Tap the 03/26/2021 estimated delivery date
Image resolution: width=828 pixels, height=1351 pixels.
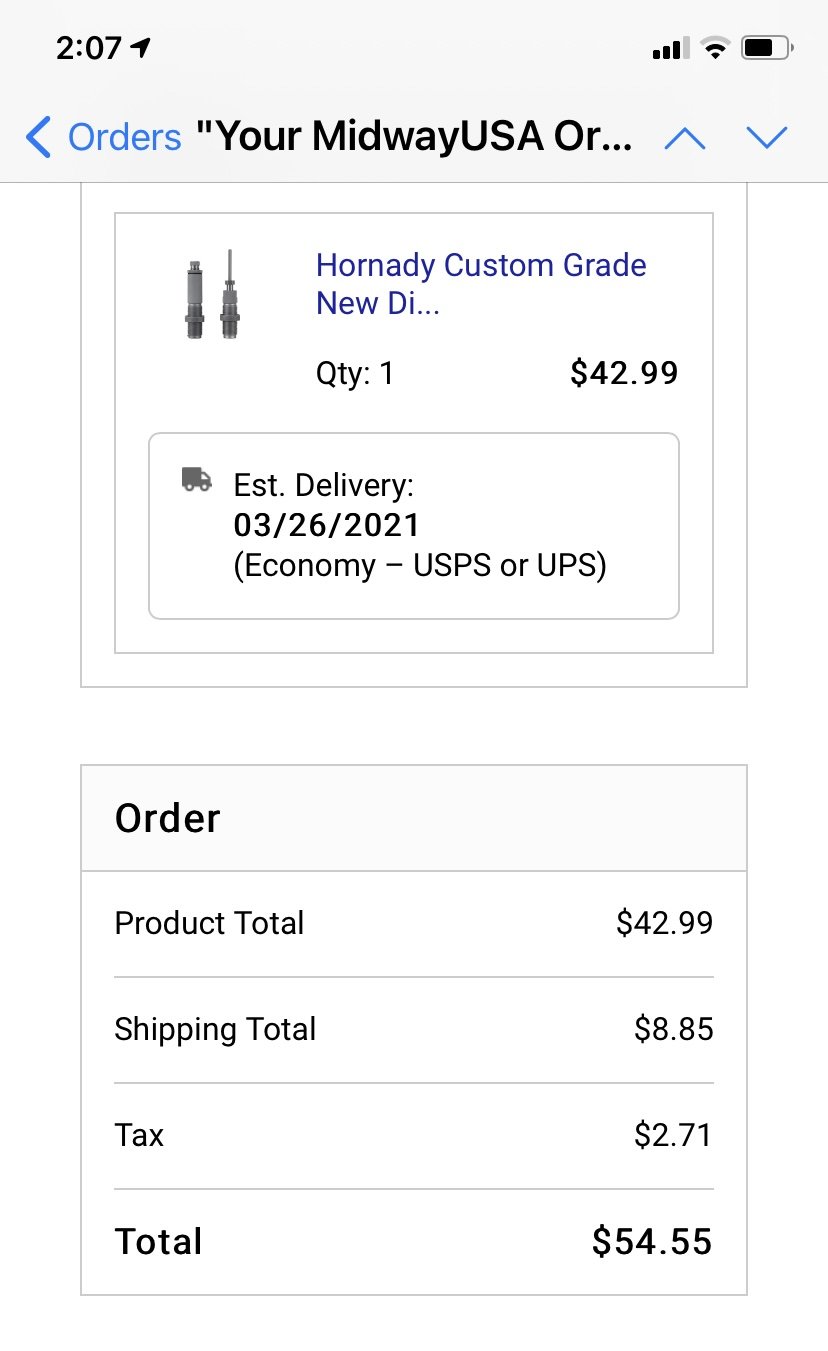[327, 525]
